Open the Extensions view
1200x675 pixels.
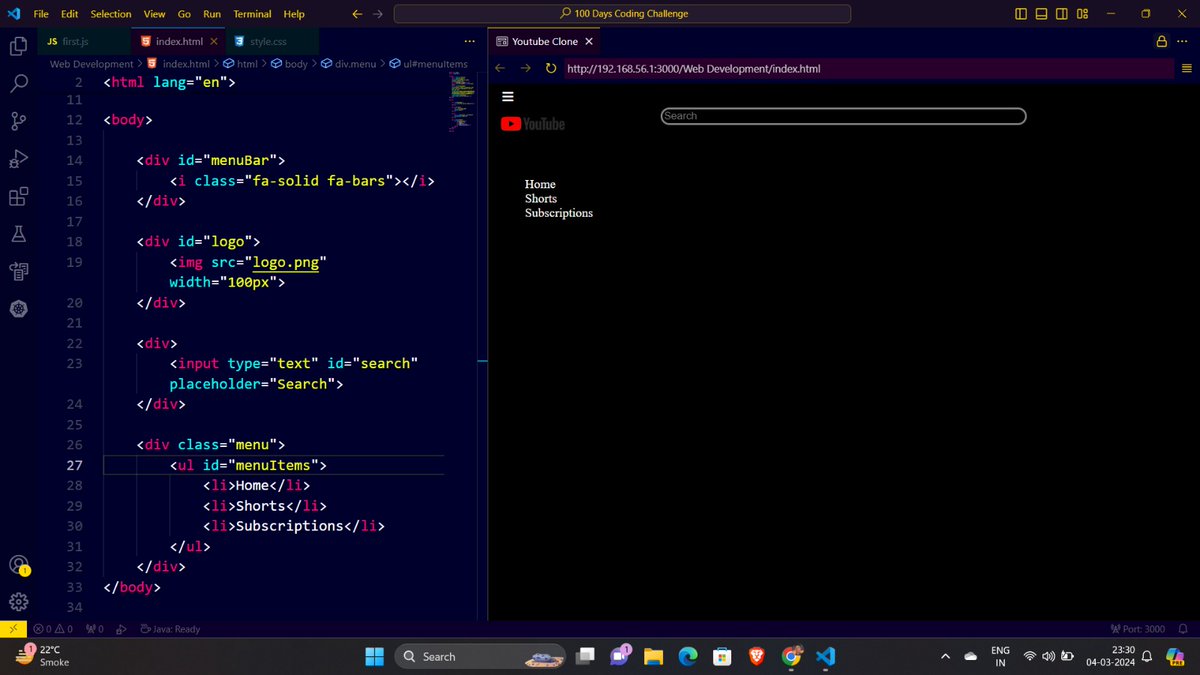tap(18, 197)
